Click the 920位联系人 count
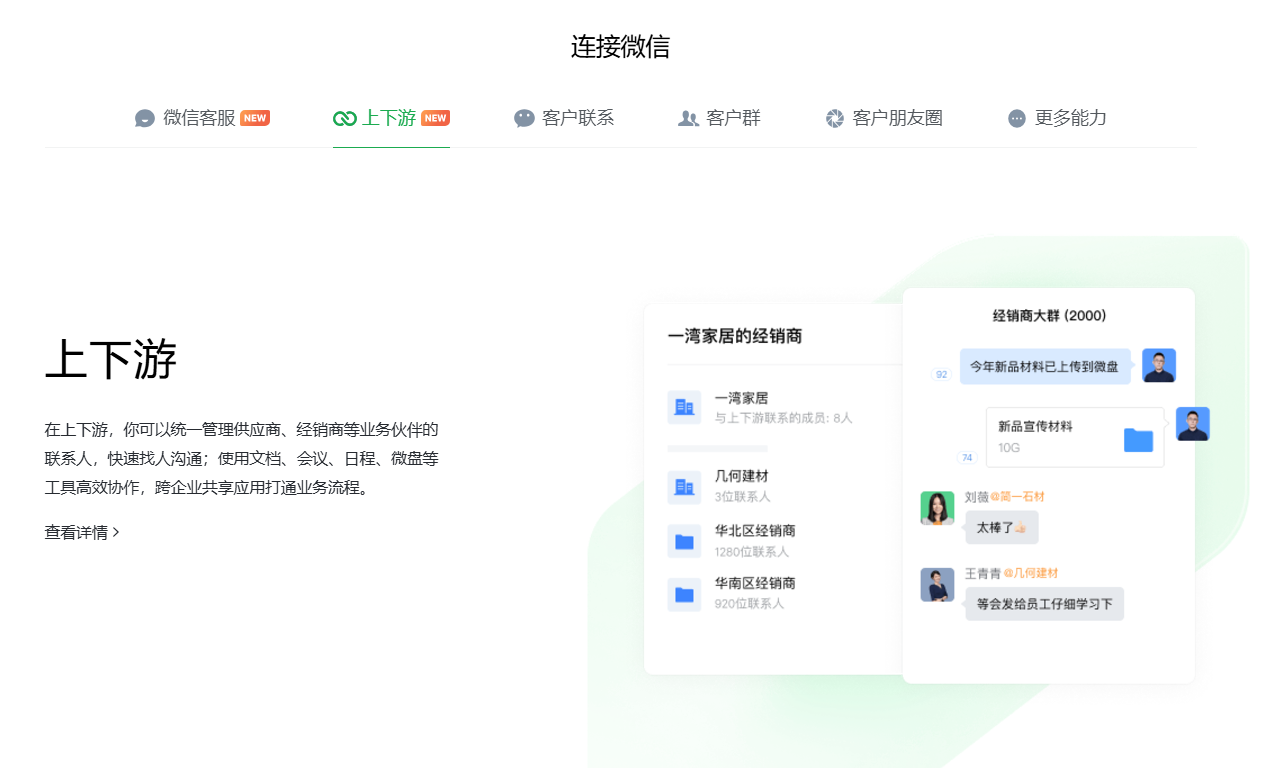 click(x=749, y=604)
